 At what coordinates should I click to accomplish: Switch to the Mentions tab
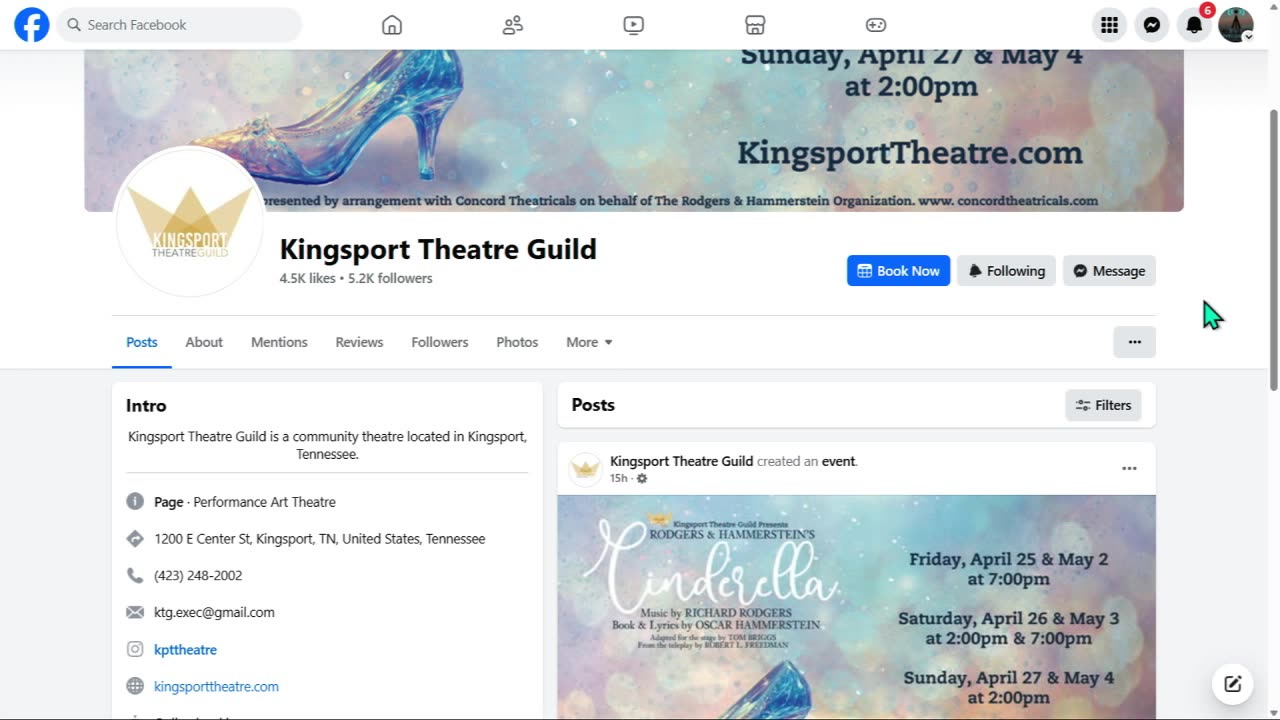click(279, 342)
